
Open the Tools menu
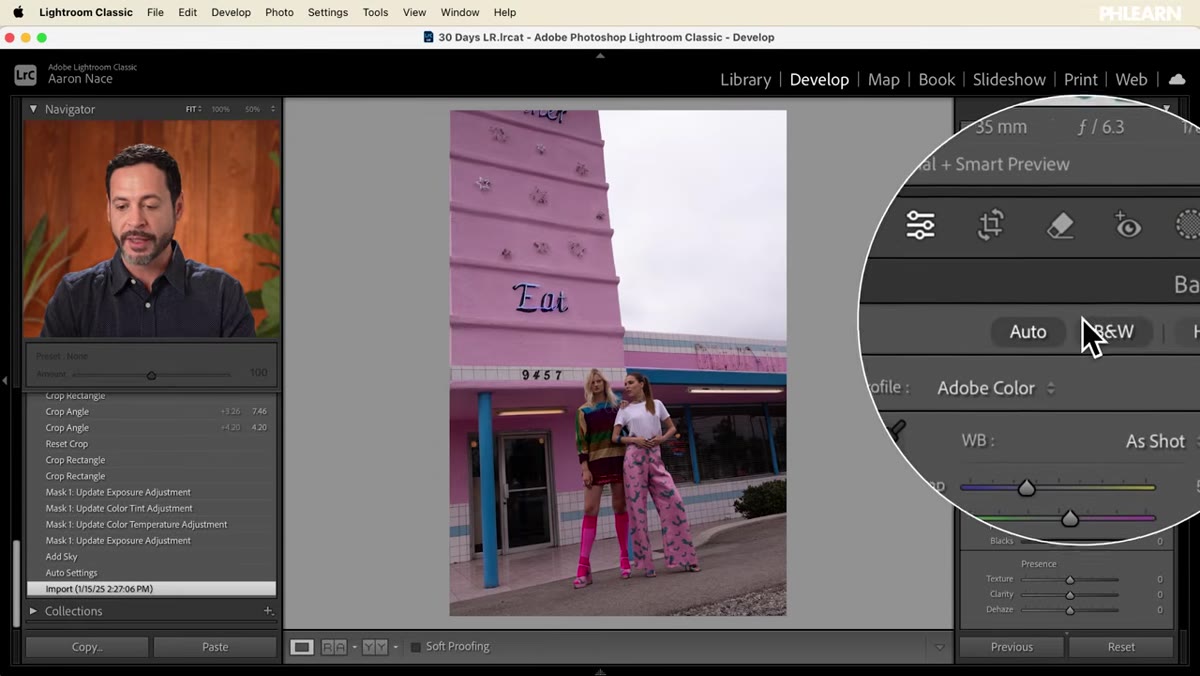[x=375, y=12]
